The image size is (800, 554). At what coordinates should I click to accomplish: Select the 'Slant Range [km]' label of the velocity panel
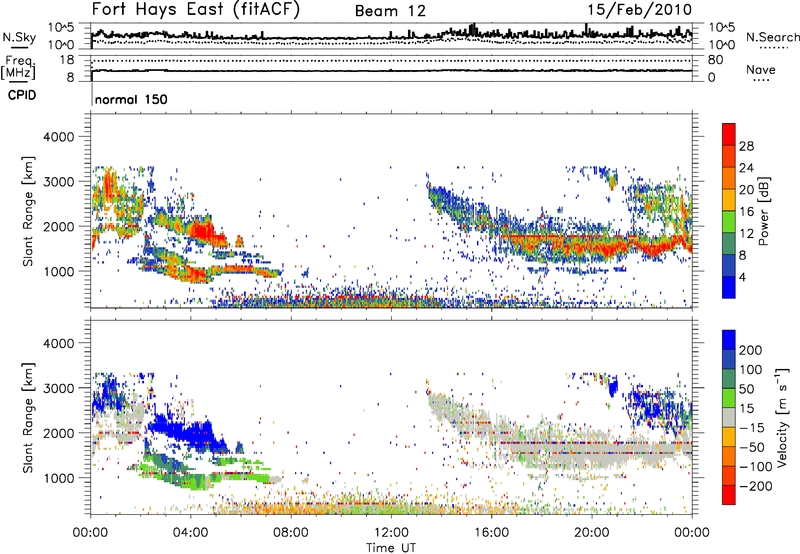[x=28, y=417]
